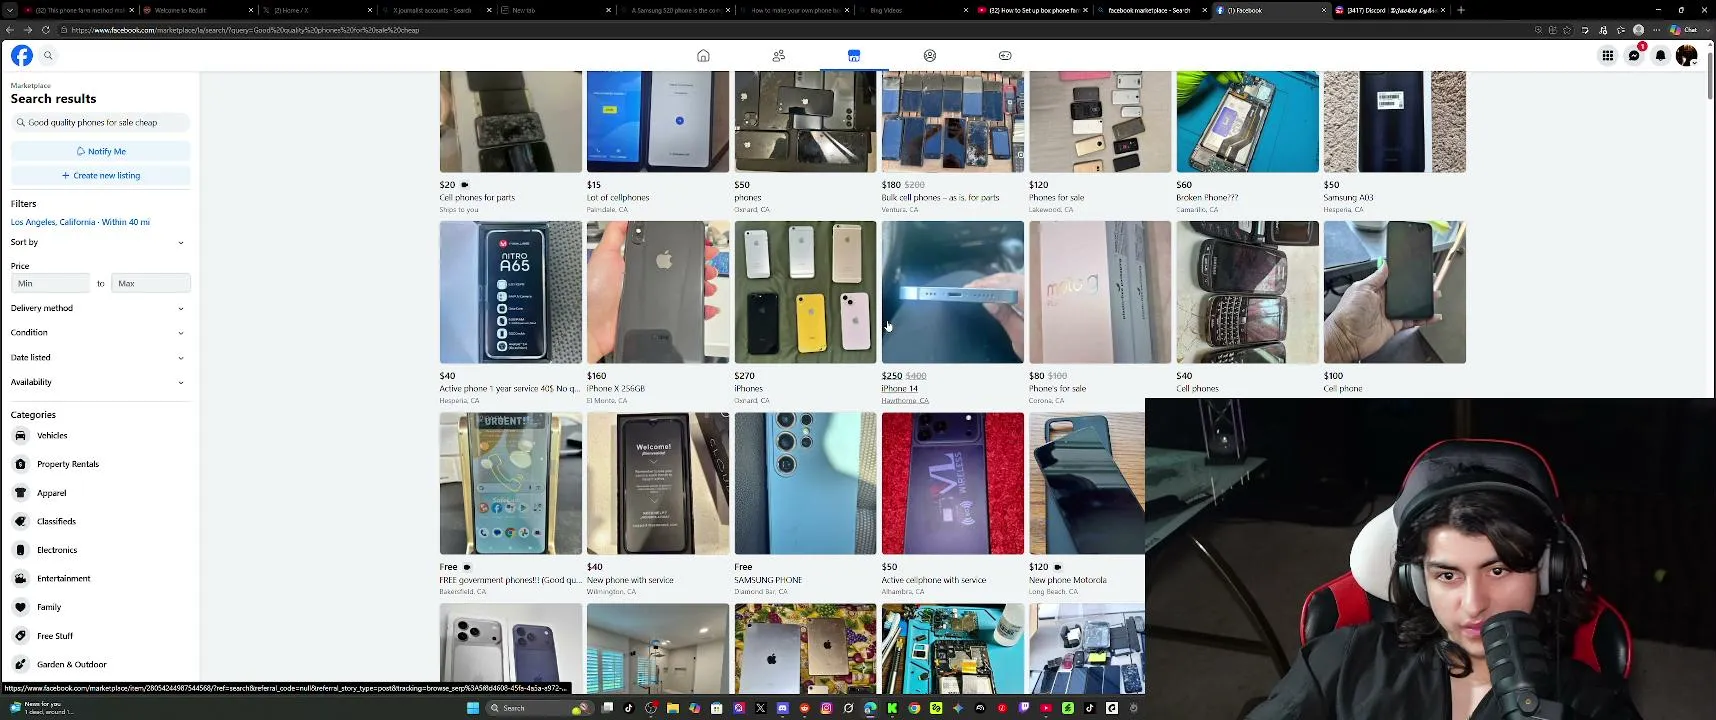
Task: Click the Min price field
Action: pyautogui.click(x=50, y=283)
